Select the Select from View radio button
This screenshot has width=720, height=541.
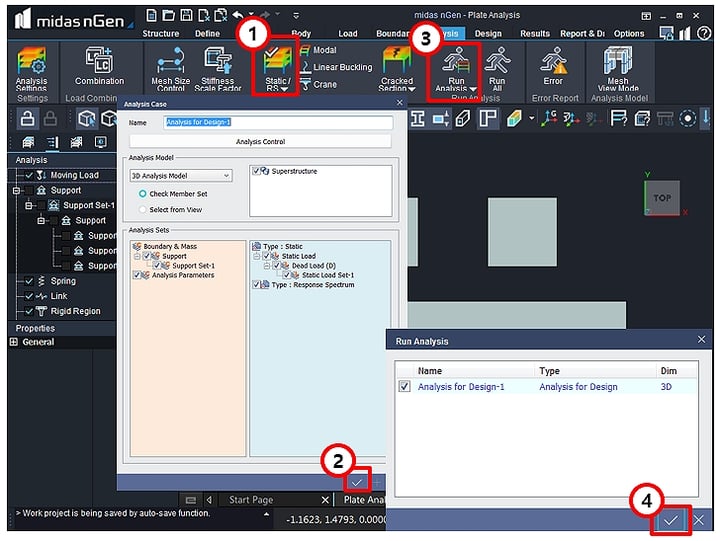[143, 209]
